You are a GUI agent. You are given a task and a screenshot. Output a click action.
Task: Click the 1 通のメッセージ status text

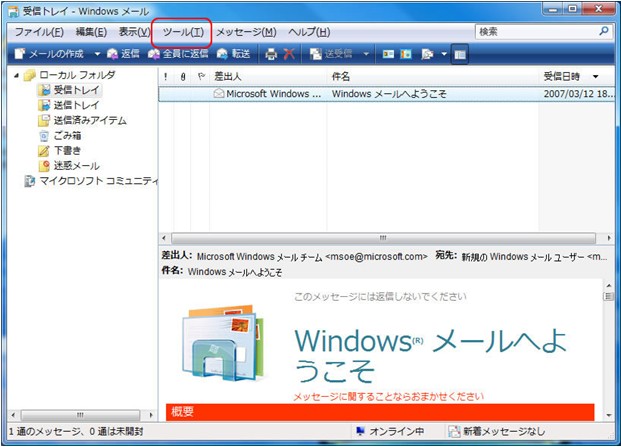coord(76,431)
